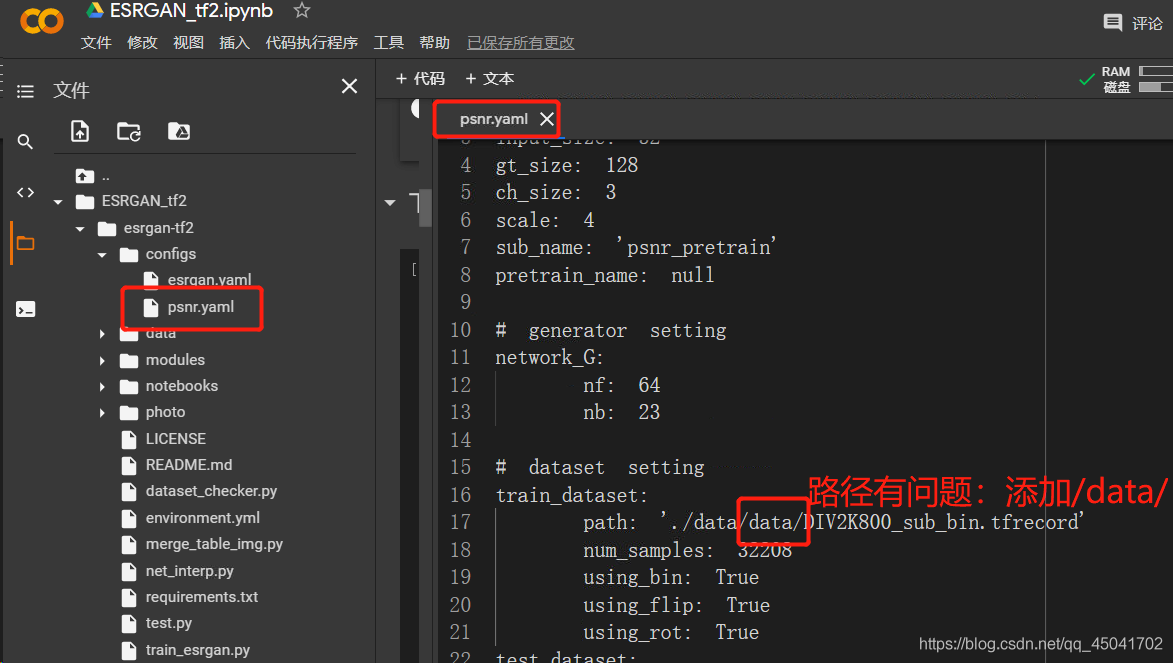Expand the notebooks folder

pos(102,387)
